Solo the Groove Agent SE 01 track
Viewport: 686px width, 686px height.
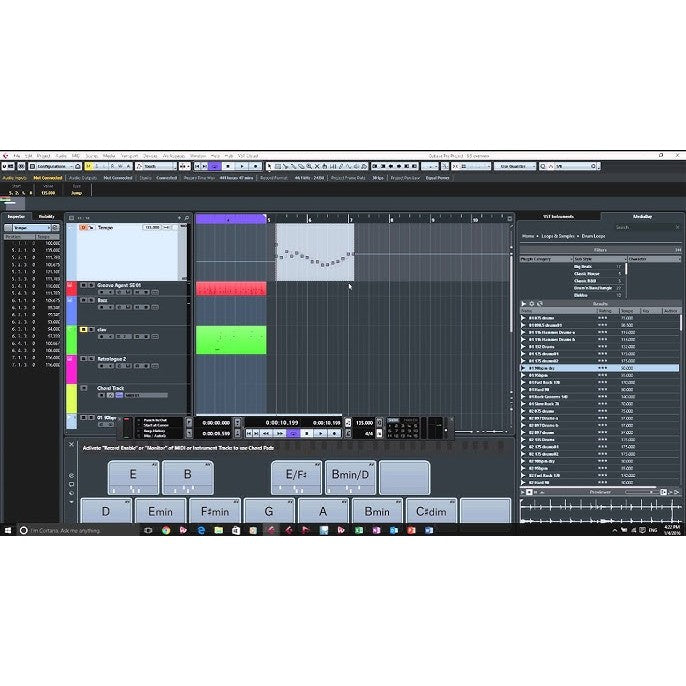pos(91,285)
